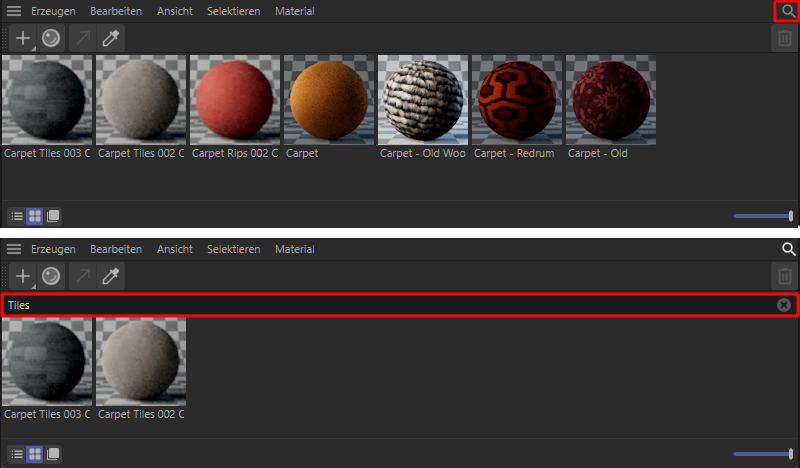Select Carpet - Old Woo material thumbnail
Image resolution: width=800 pixels, height=468 pixels.
(422, 100)
